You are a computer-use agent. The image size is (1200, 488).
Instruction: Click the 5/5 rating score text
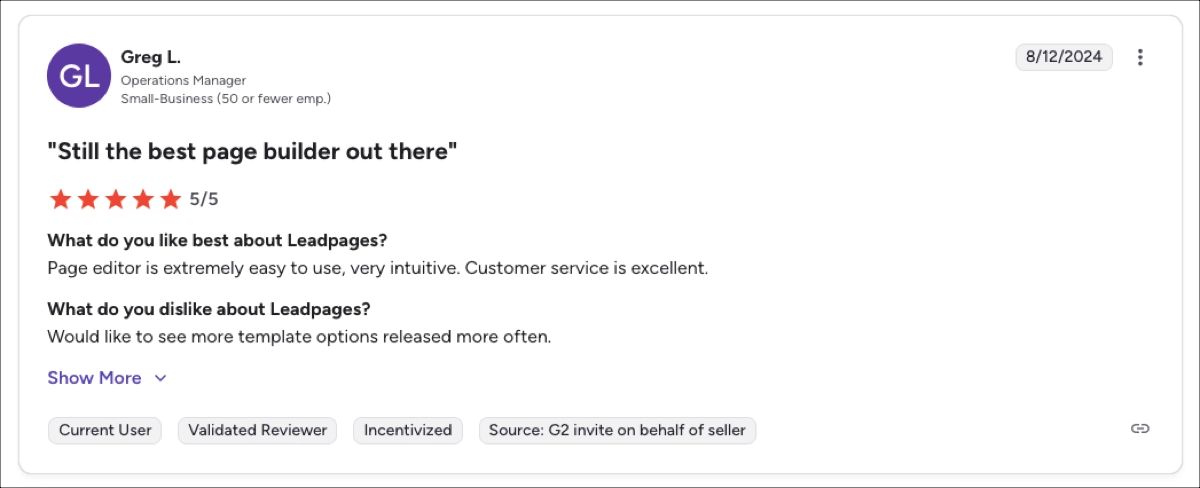pos(204,199)
